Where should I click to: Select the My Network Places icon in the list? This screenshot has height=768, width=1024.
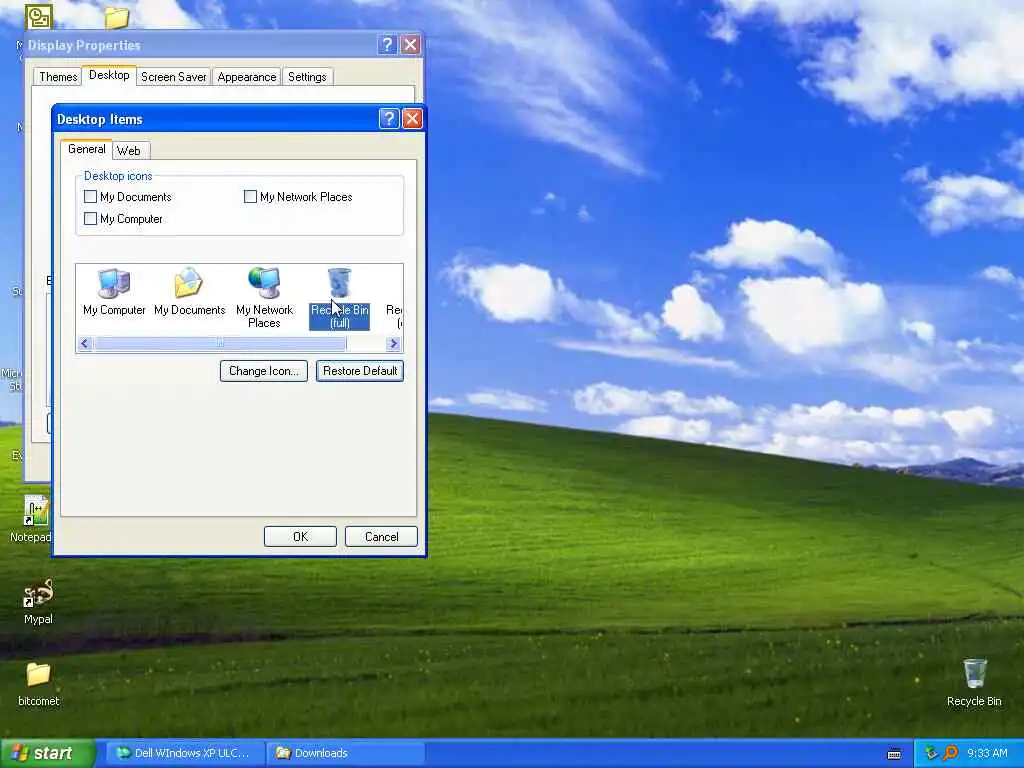point(264,298)
